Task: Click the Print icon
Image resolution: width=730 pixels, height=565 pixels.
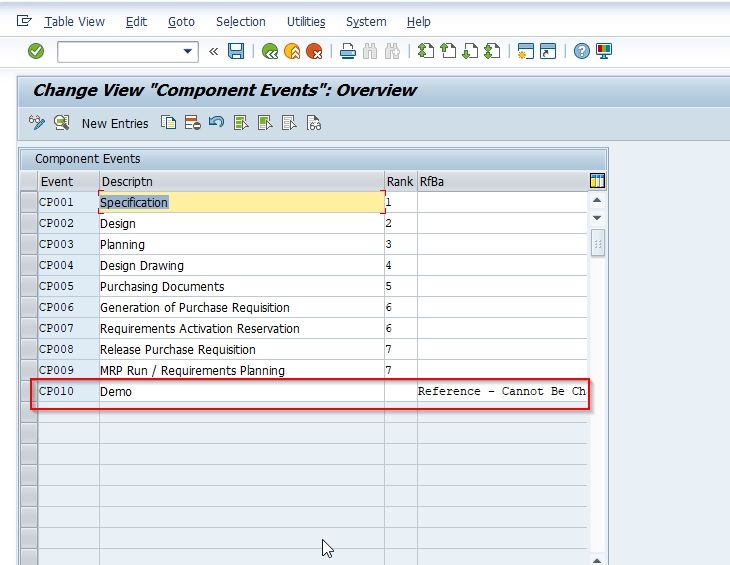Action: pos(348,51)
